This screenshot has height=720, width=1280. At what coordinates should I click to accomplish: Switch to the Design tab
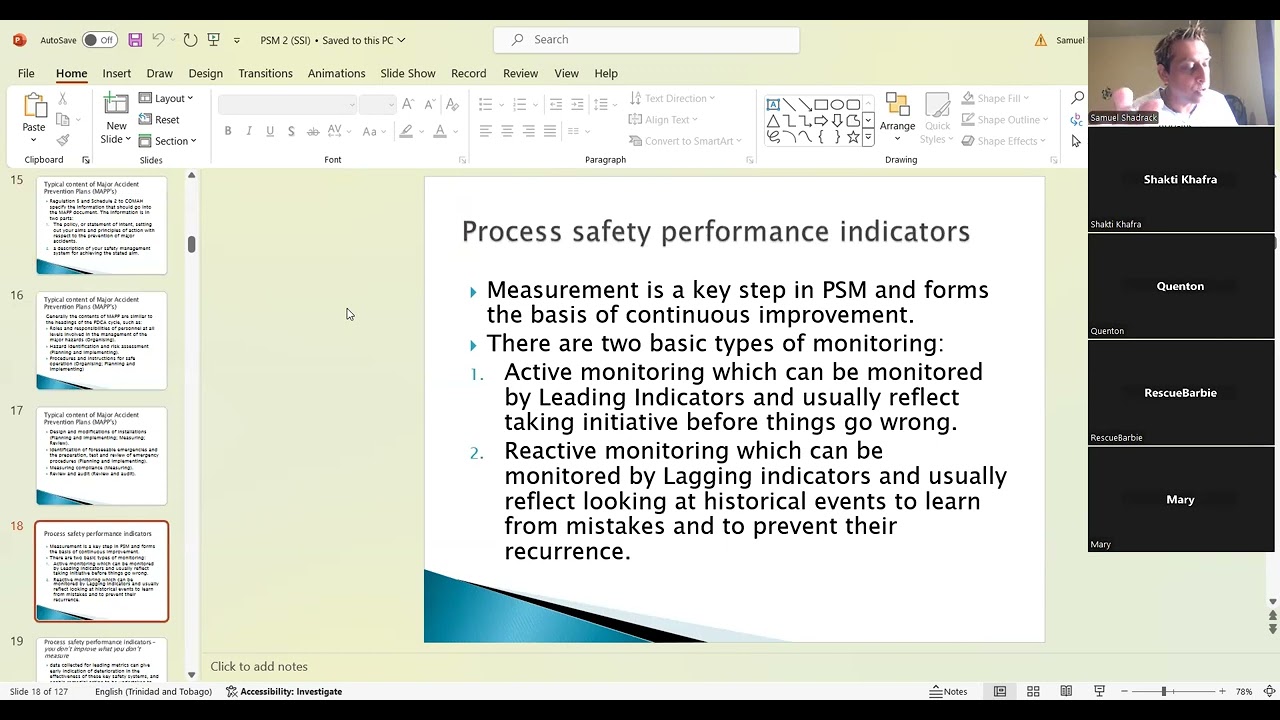(205, 73)
